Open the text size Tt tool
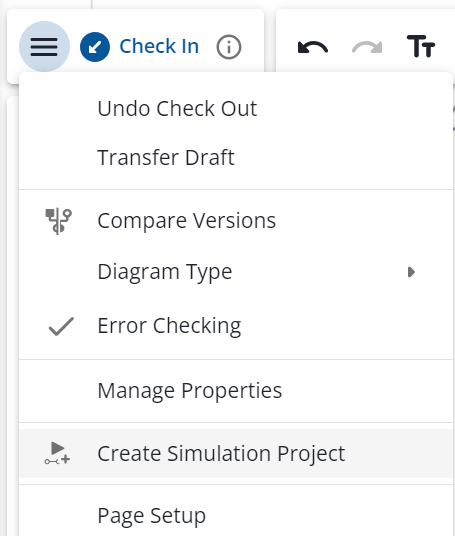This screenshot has width=455, height=536. pos(421,46)
